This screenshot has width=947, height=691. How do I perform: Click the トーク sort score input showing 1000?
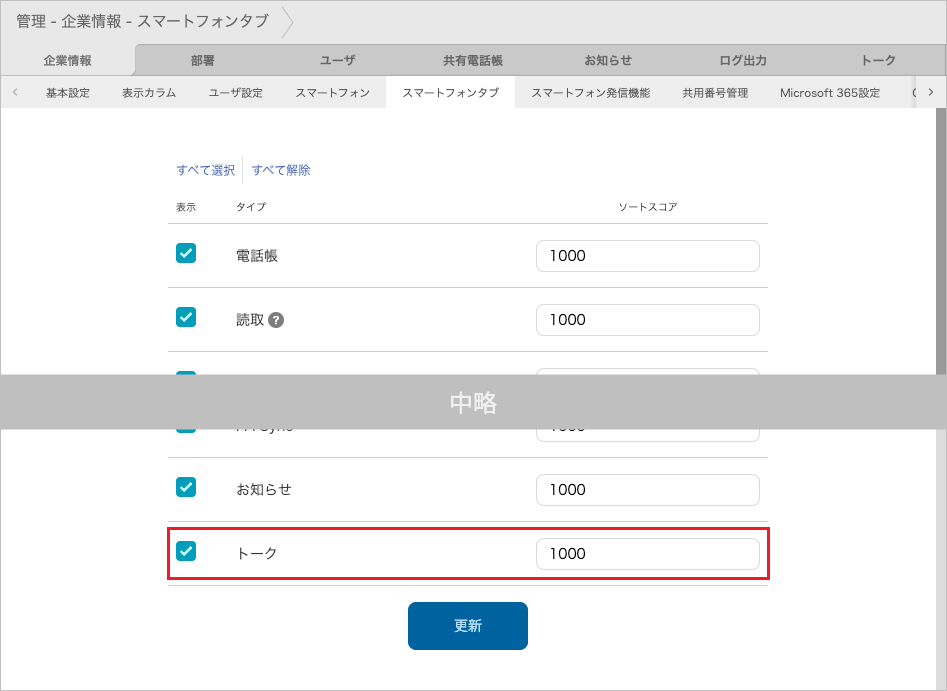click(647, 553)
